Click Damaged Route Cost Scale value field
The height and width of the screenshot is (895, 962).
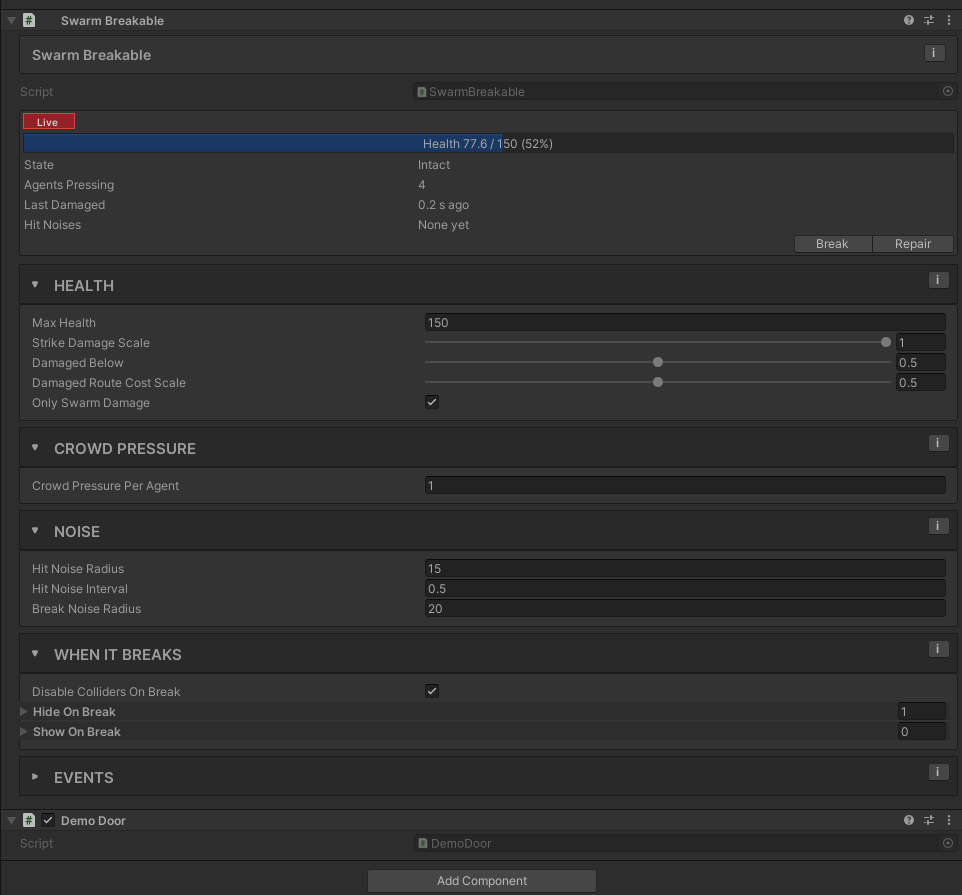(x=920, y=382)
